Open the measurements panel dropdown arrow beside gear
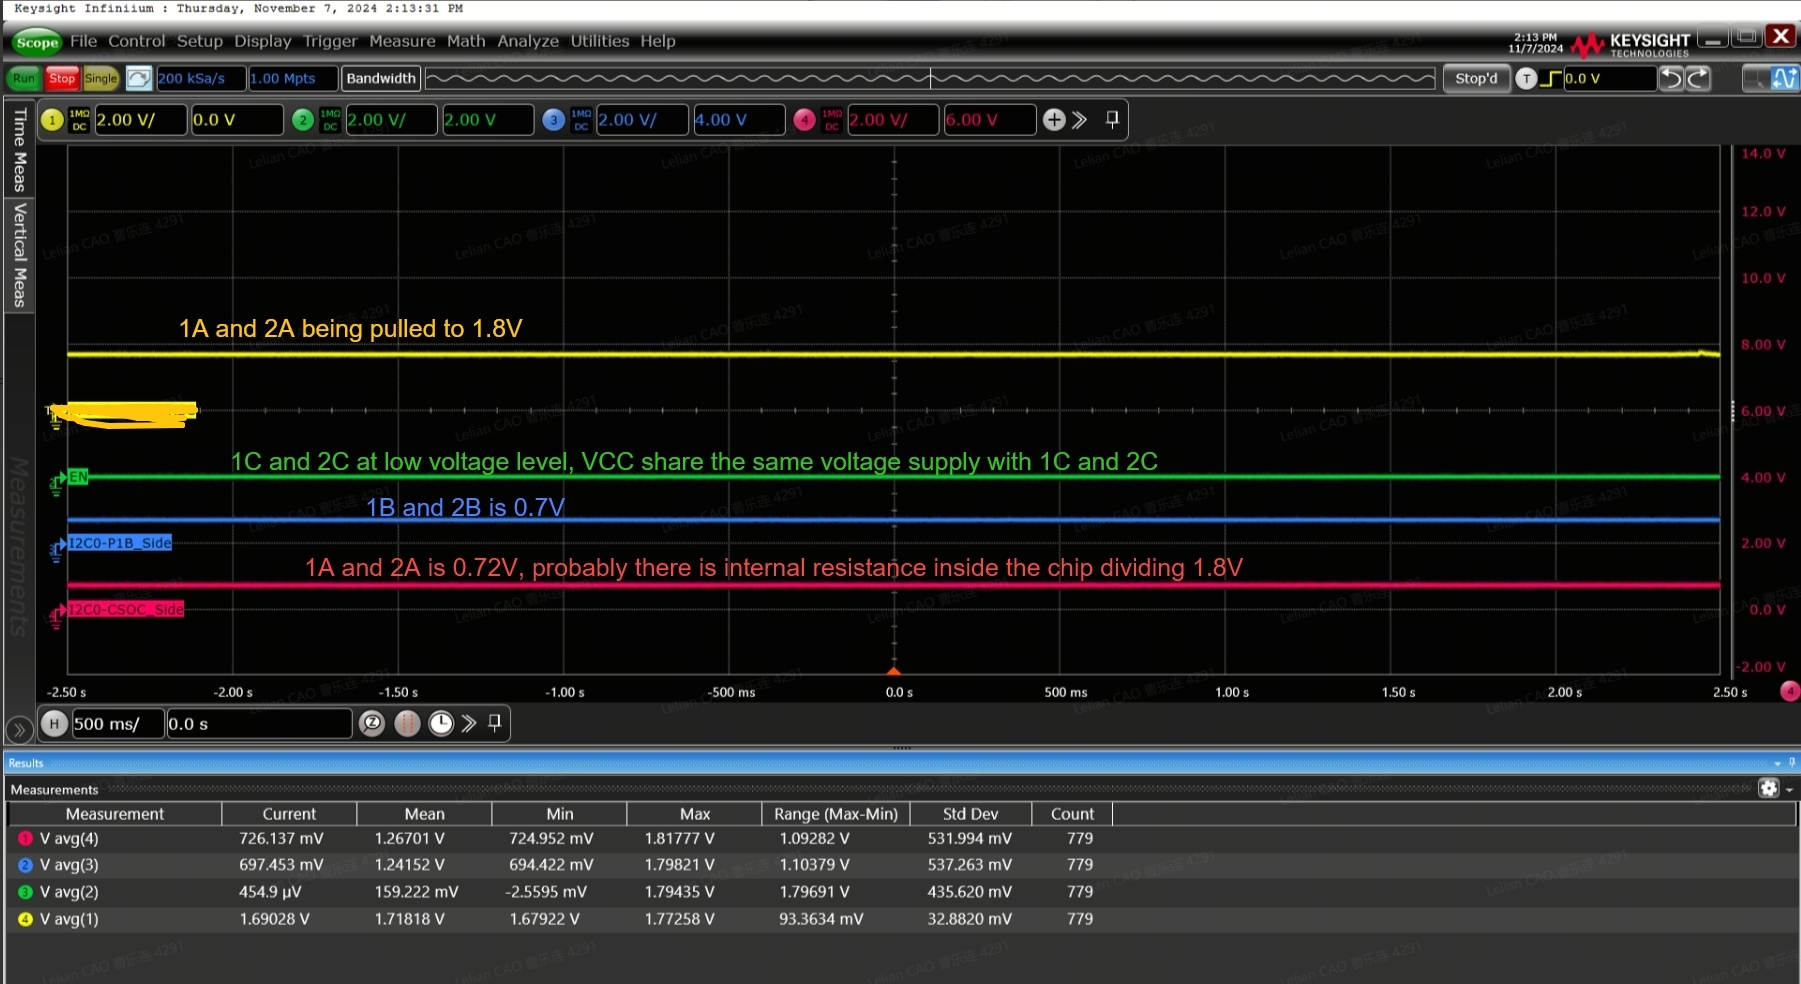 pyautogui.click(x=1789, y=790)
